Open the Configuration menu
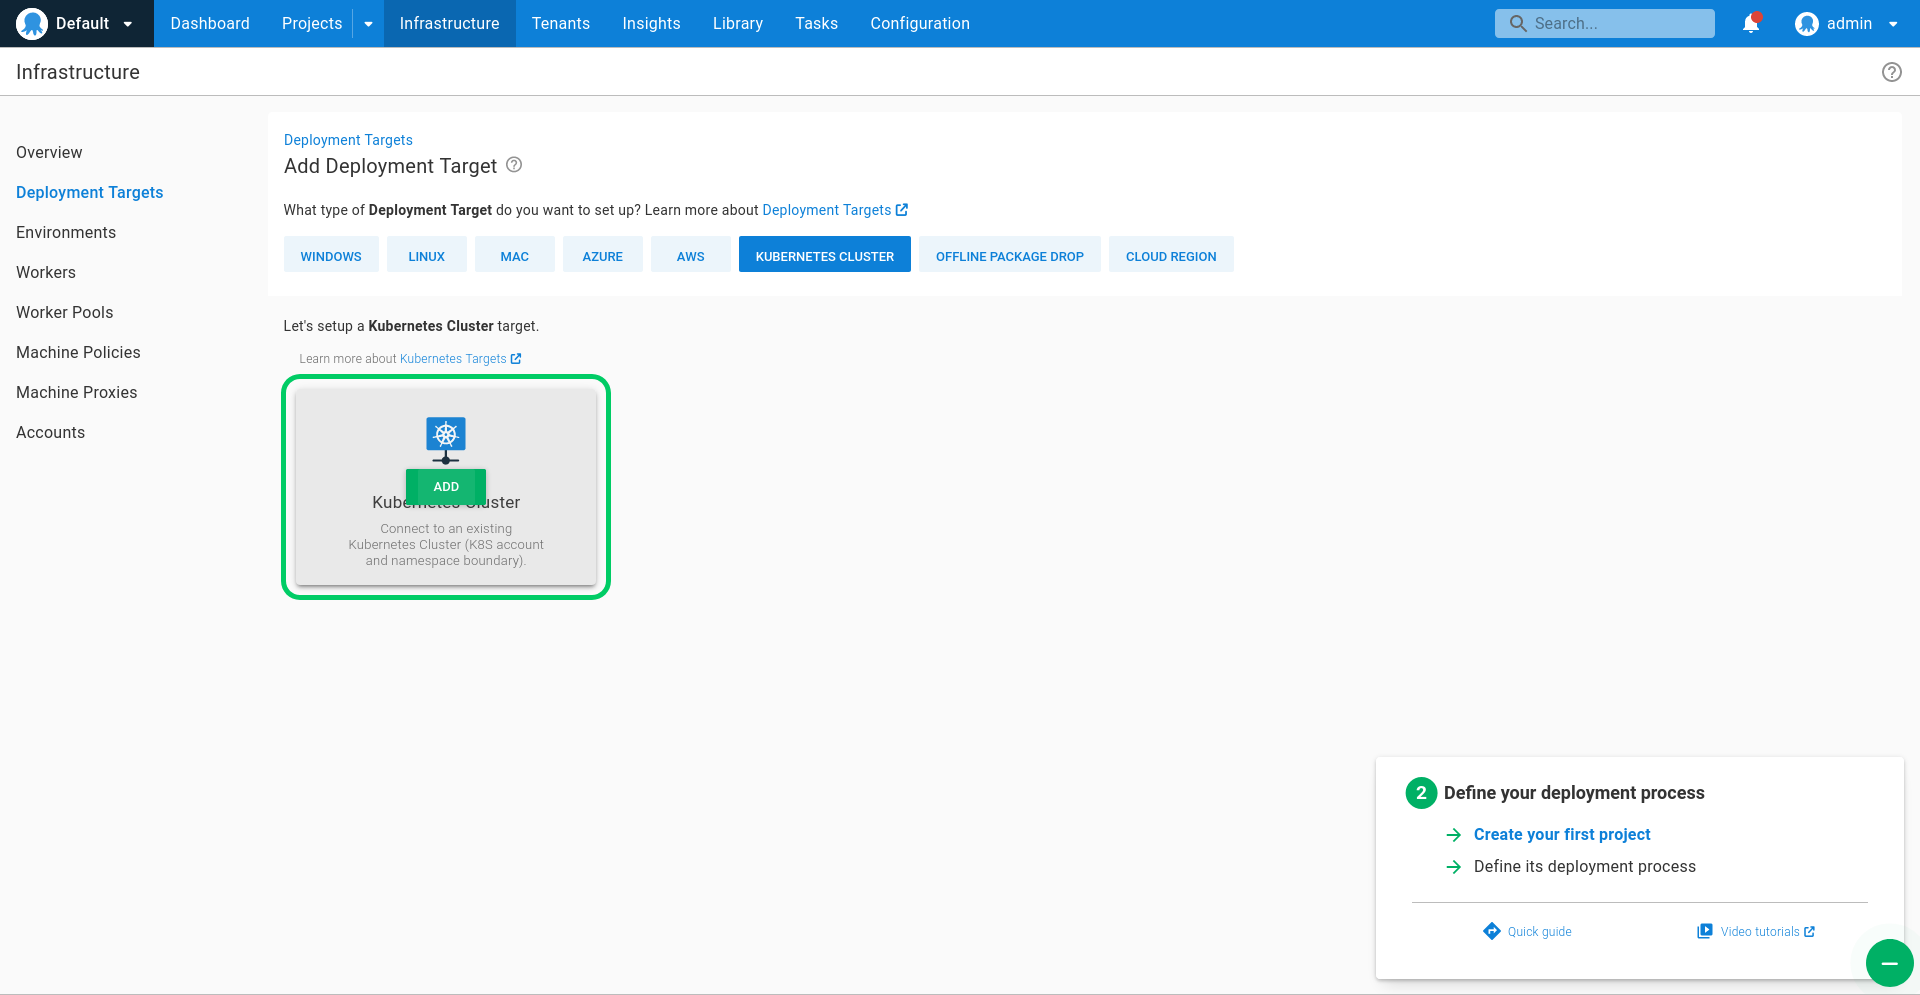Image resolution: width=1920 pixels, height=995 pixels. (x=920, y=23)
